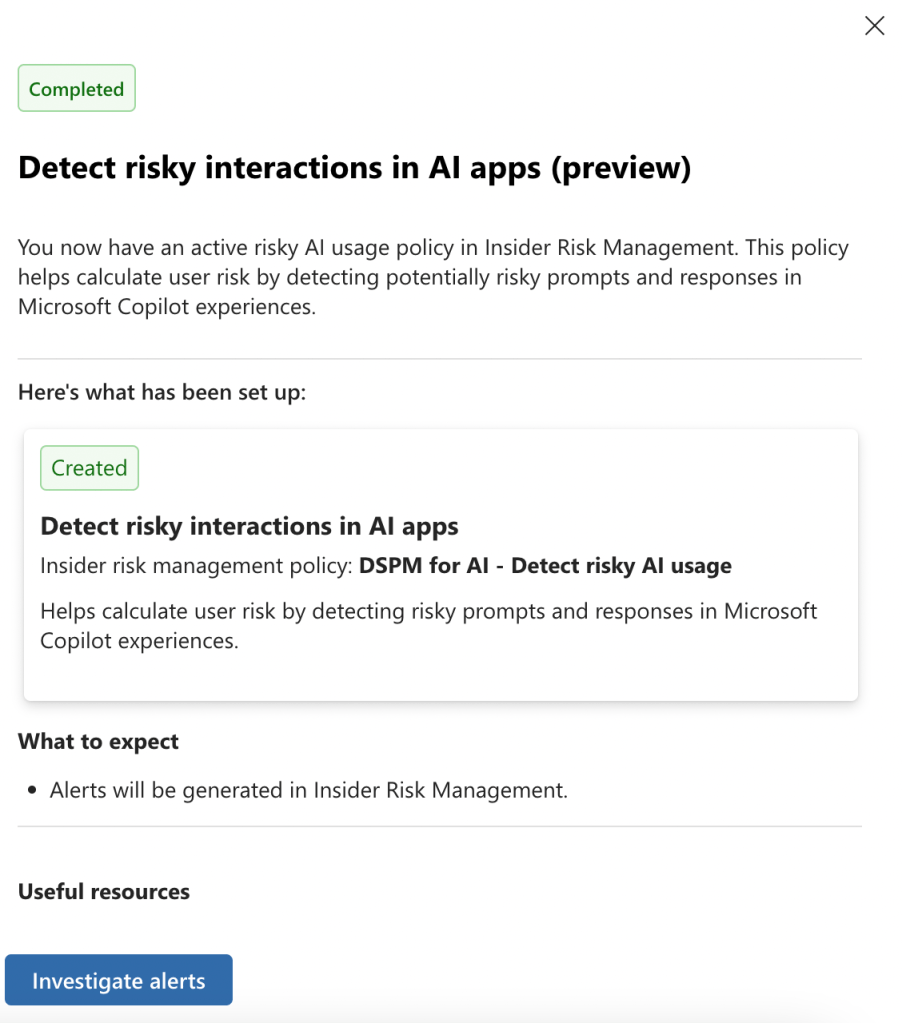Click the card title Detect risky interactions
Screen dimensions: 902x1023
(249, 526)
